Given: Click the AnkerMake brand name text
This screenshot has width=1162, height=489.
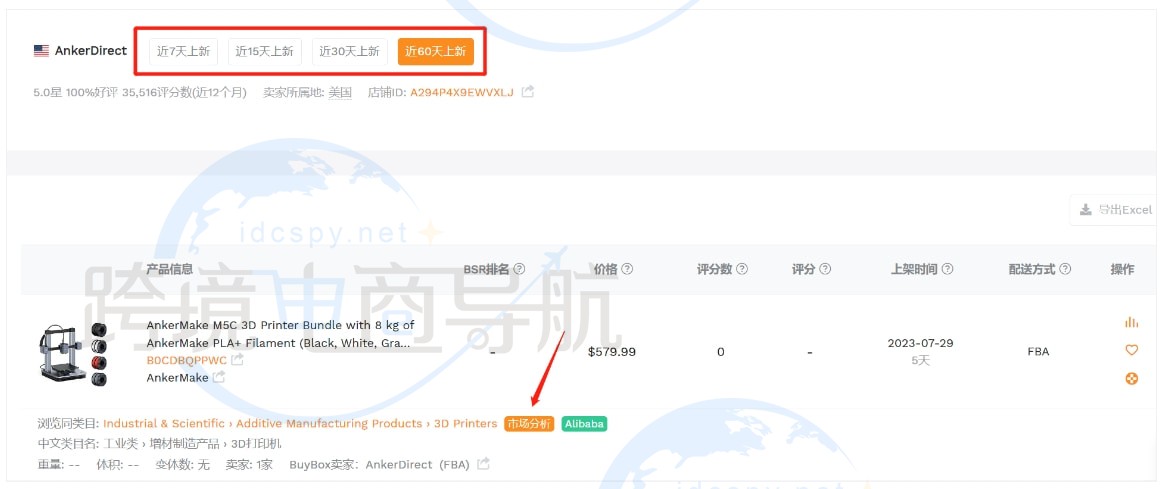Looking at the screenshot, I should pyautogui.click(x=177, y=378).
